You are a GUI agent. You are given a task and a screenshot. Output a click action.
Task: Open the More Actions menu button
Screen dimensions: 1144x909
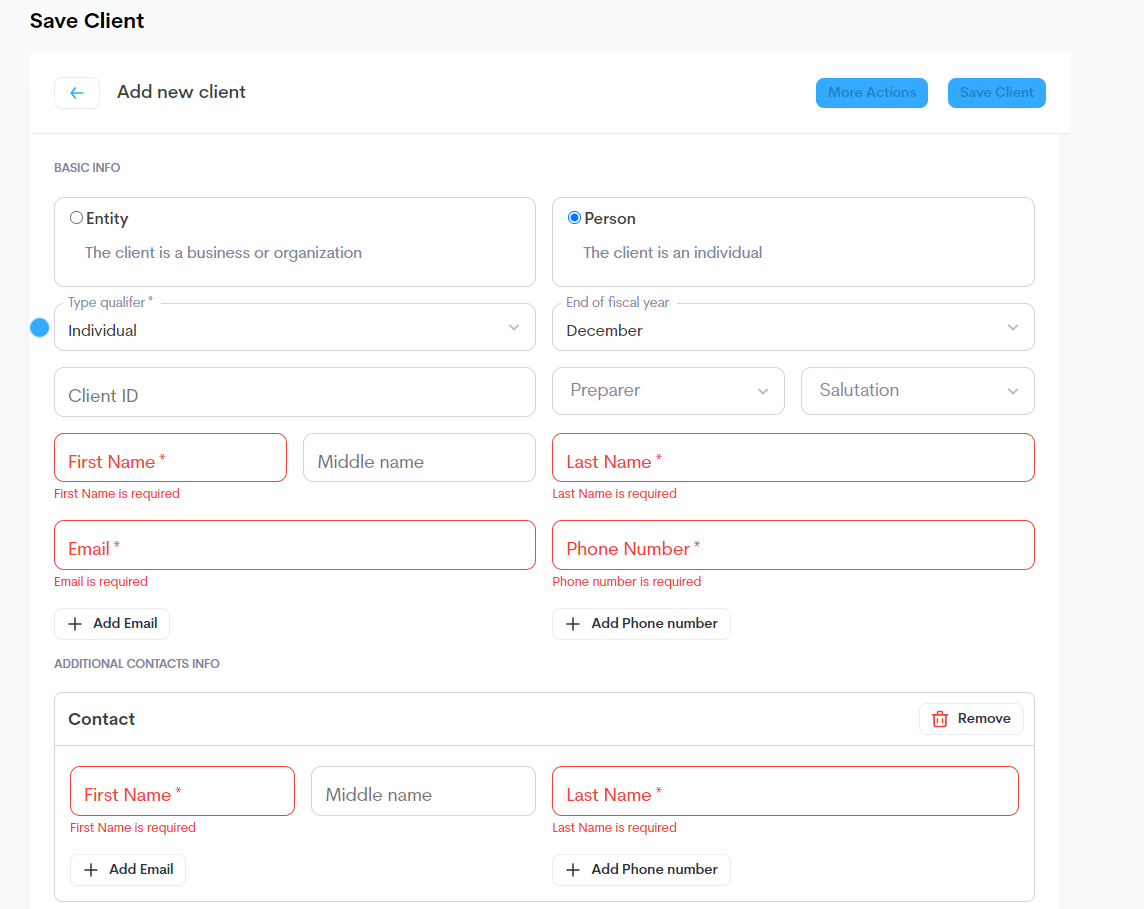(871, 93)
